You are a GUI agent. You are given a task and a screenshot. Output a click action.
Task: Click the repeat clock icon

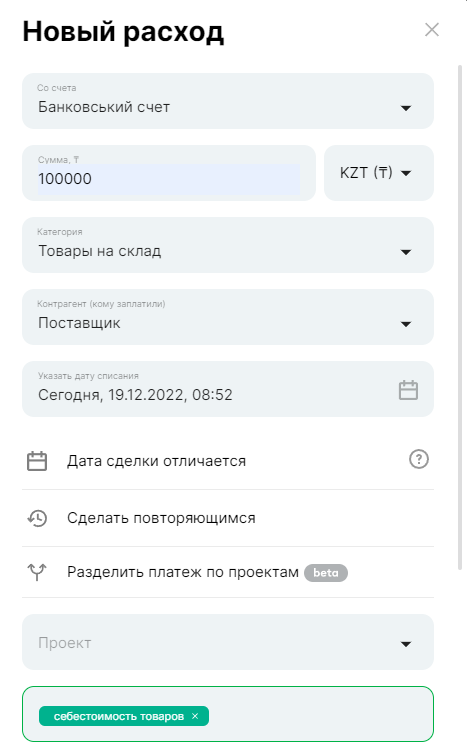tap(37, 518)
